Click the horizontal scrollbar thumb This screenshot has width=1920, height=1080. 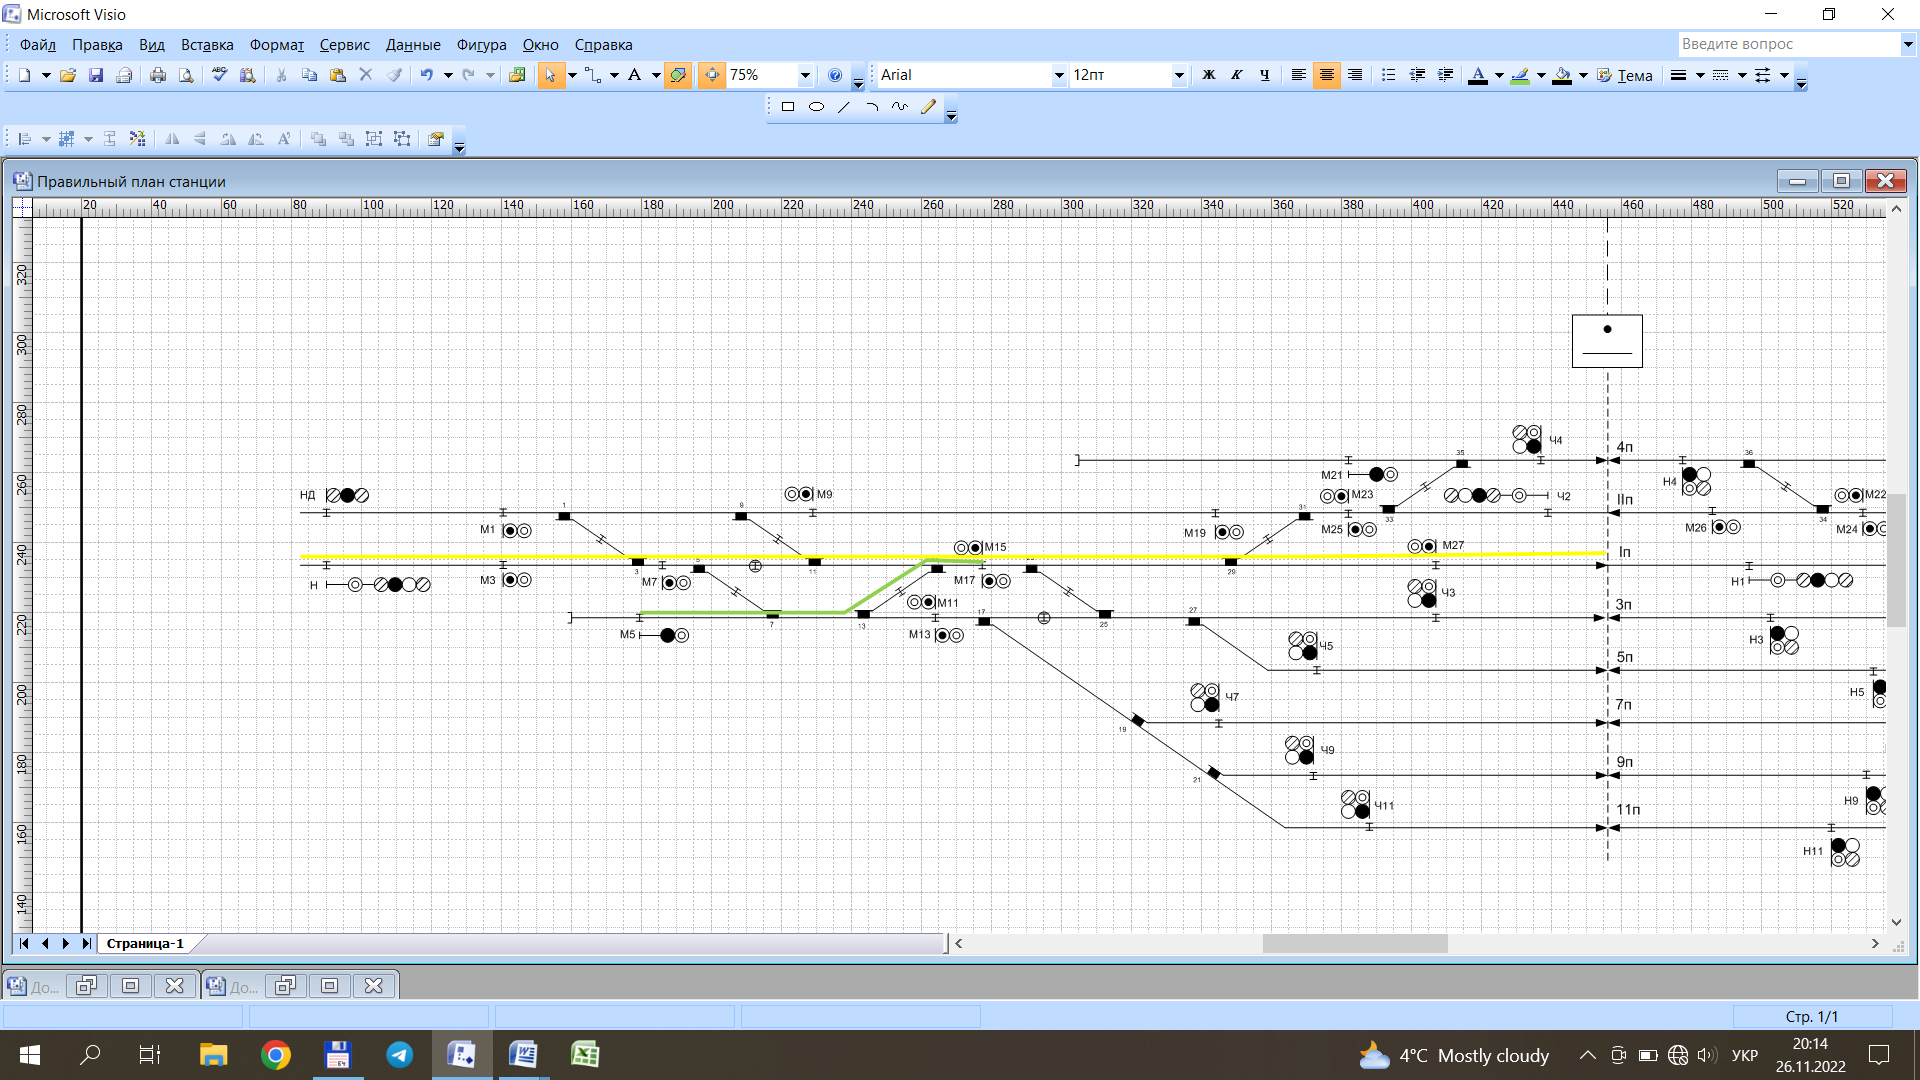click(x=1355, y=943)
